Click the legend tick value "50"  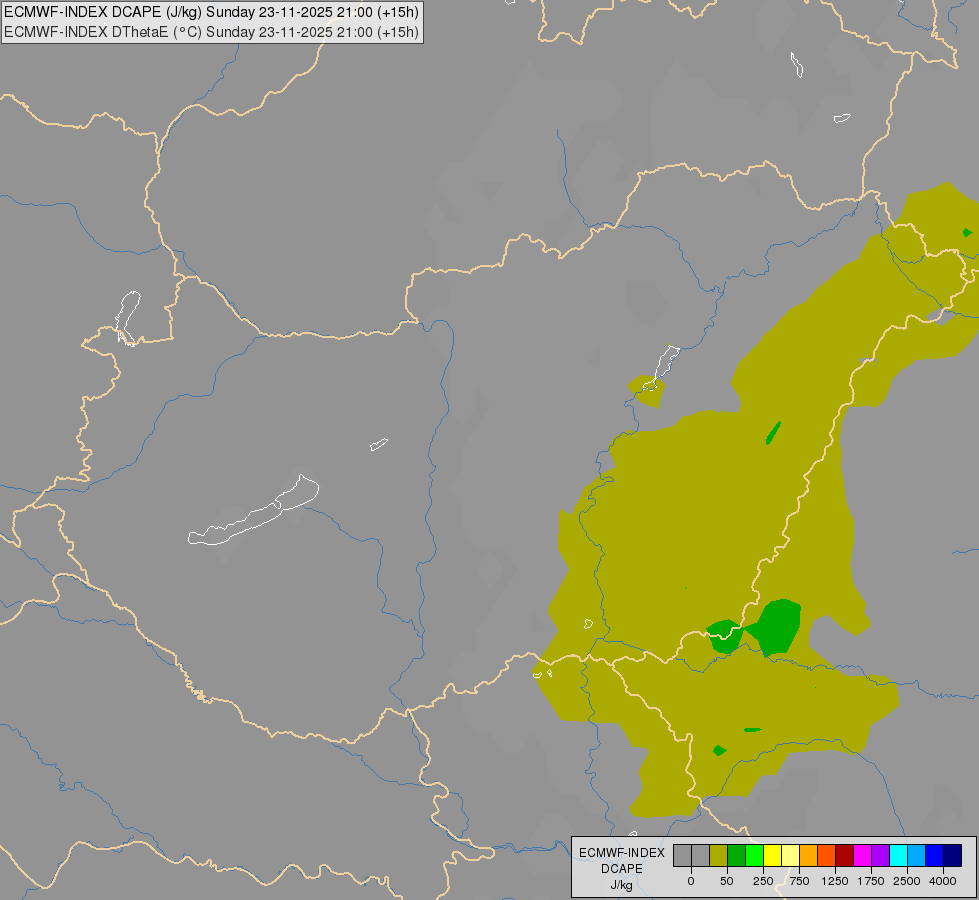[x=727, y=881]
